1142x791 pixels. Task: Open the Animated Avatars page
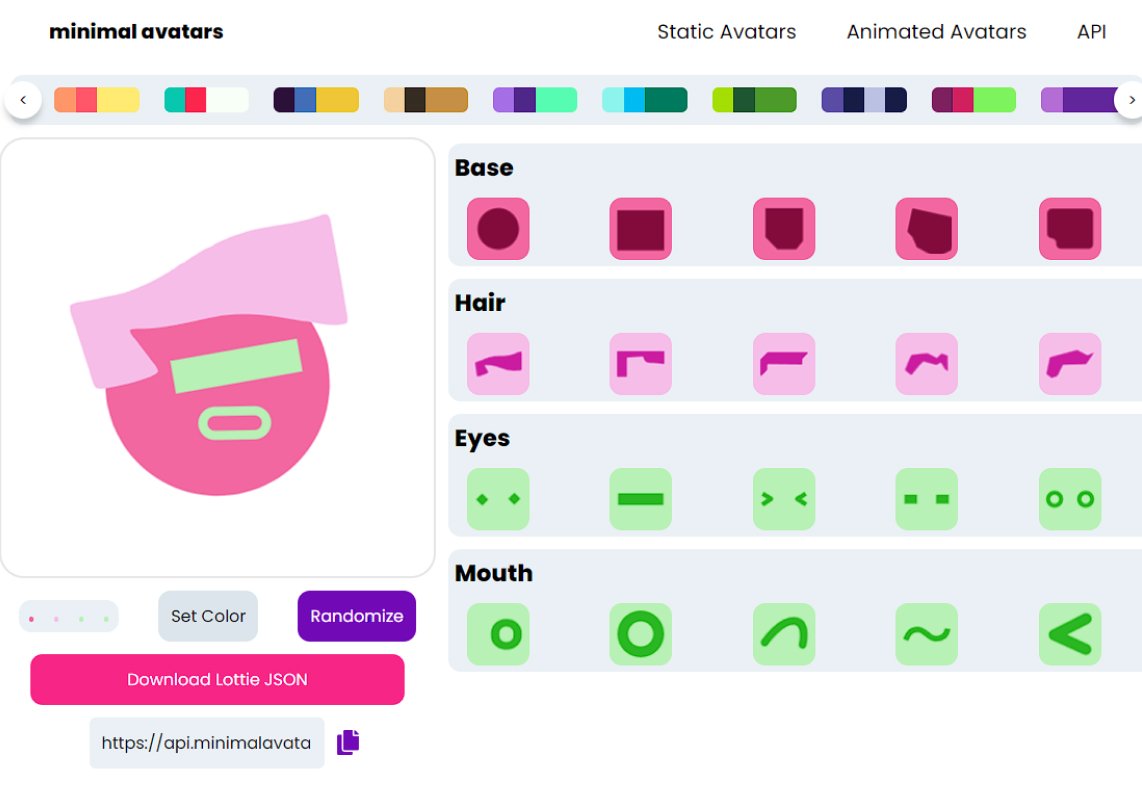936,32
